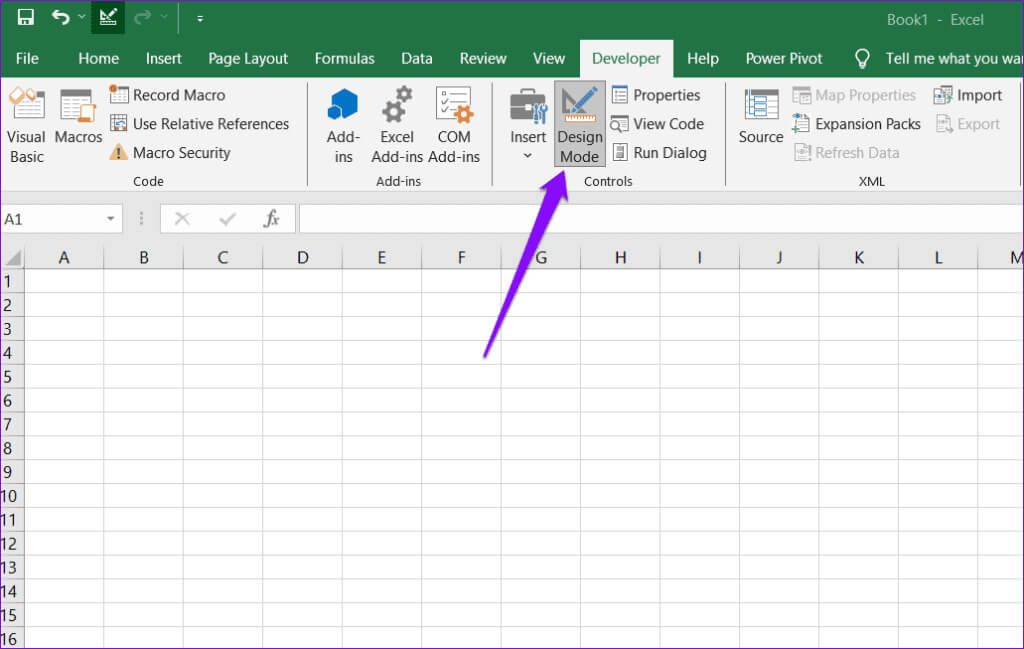Select the Developer tab
Viewport: 1024px width, 649px height.
point(626,58)
